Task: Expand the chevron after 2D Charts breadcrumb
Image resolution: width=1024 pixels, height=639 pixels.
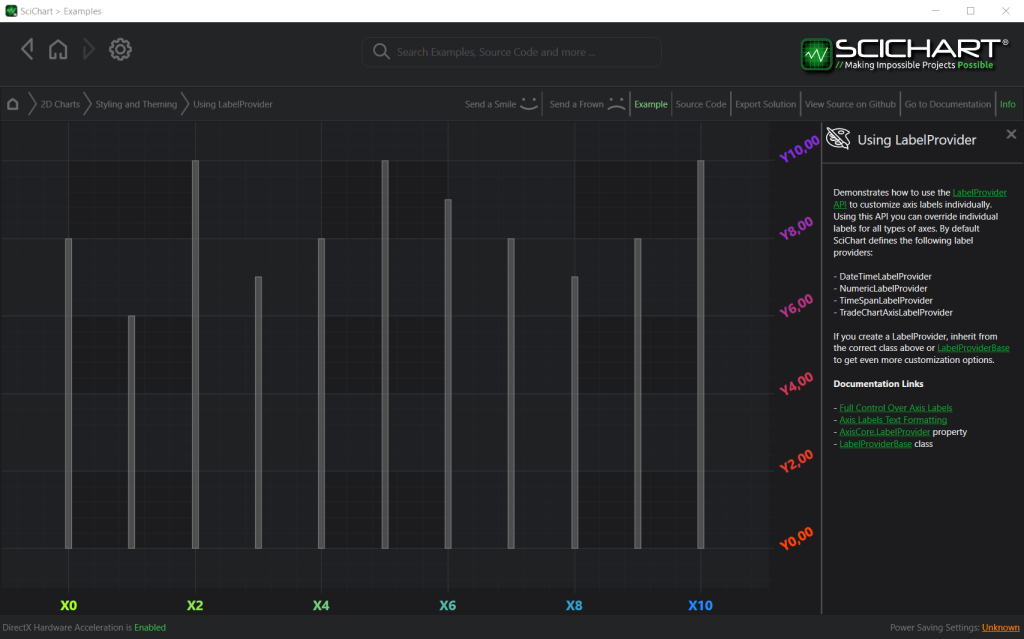Action: tap(90, 103)
